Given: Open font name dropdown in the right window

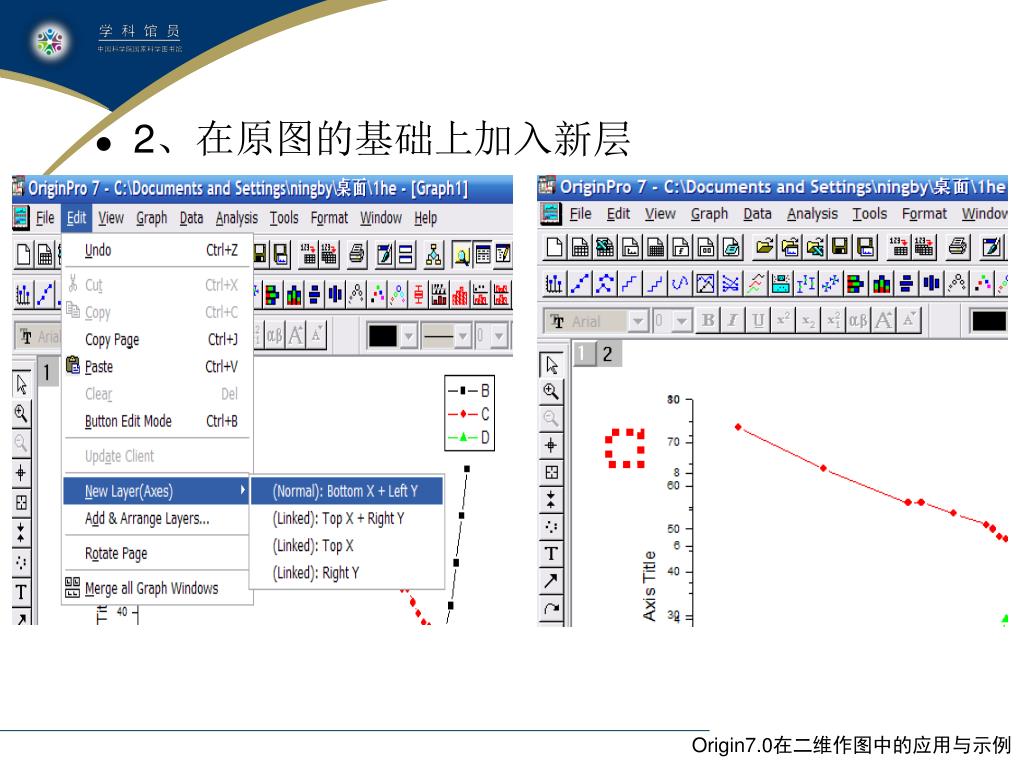Looking at the screenshot, I should [638, 321].
